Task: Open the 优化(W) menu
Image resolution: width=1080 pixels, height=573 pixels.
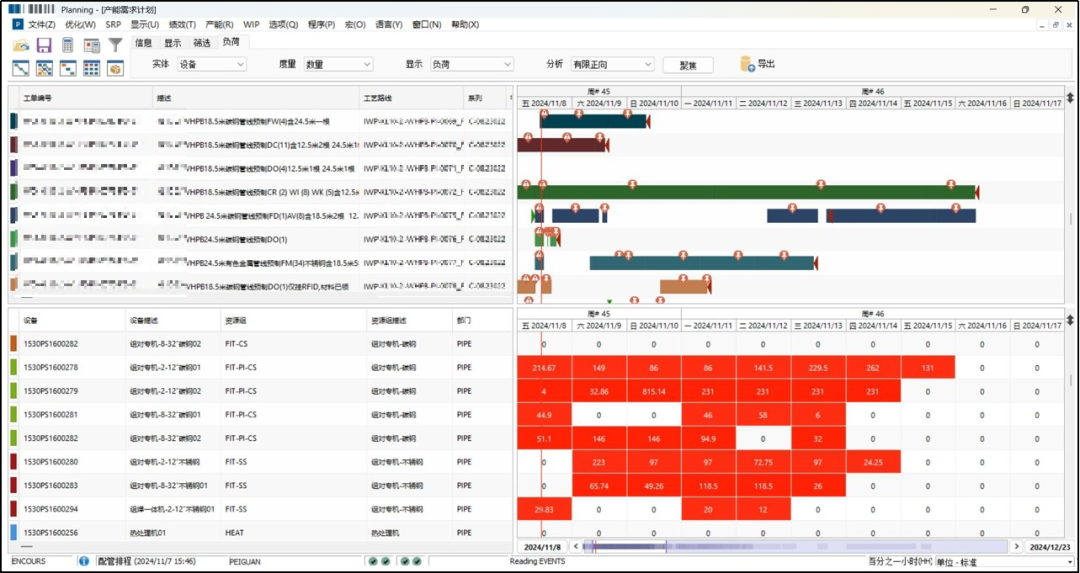Action: (x=80, y=24)
